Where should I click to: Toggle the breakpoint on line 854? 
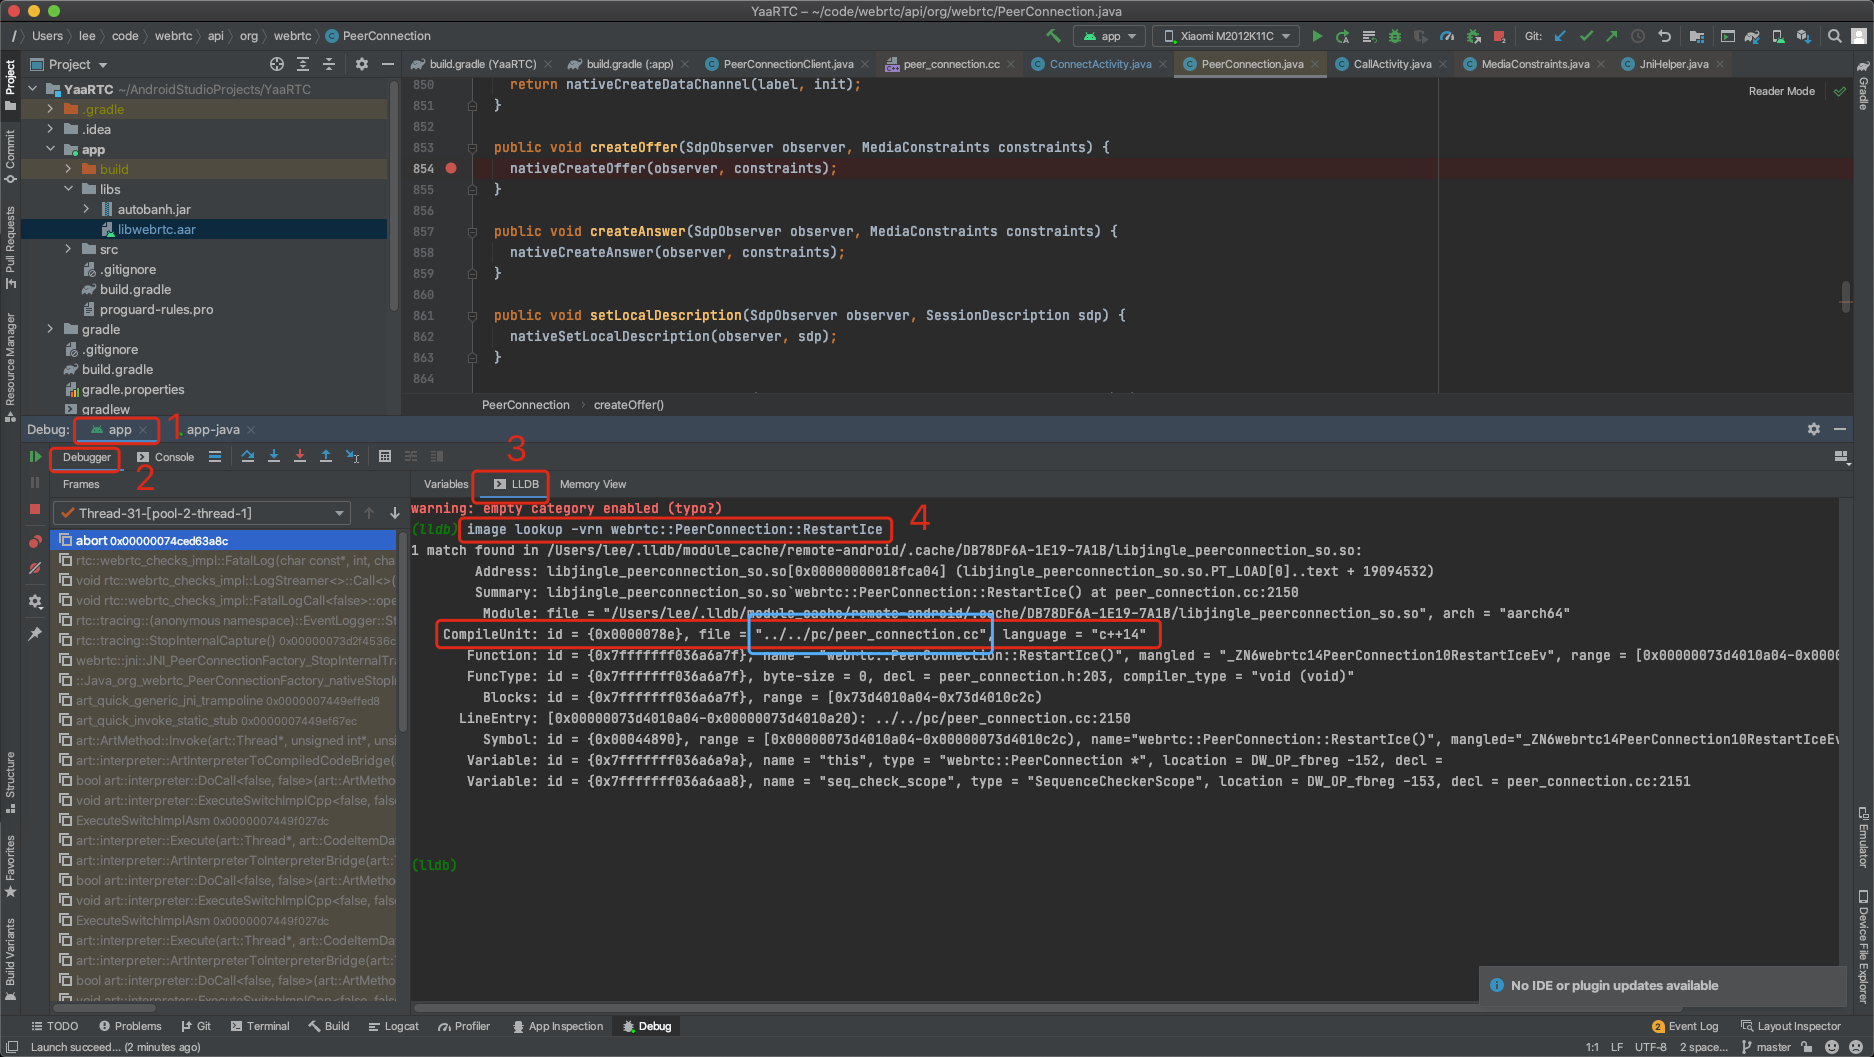pyautogui.click(x=451, y=168)
